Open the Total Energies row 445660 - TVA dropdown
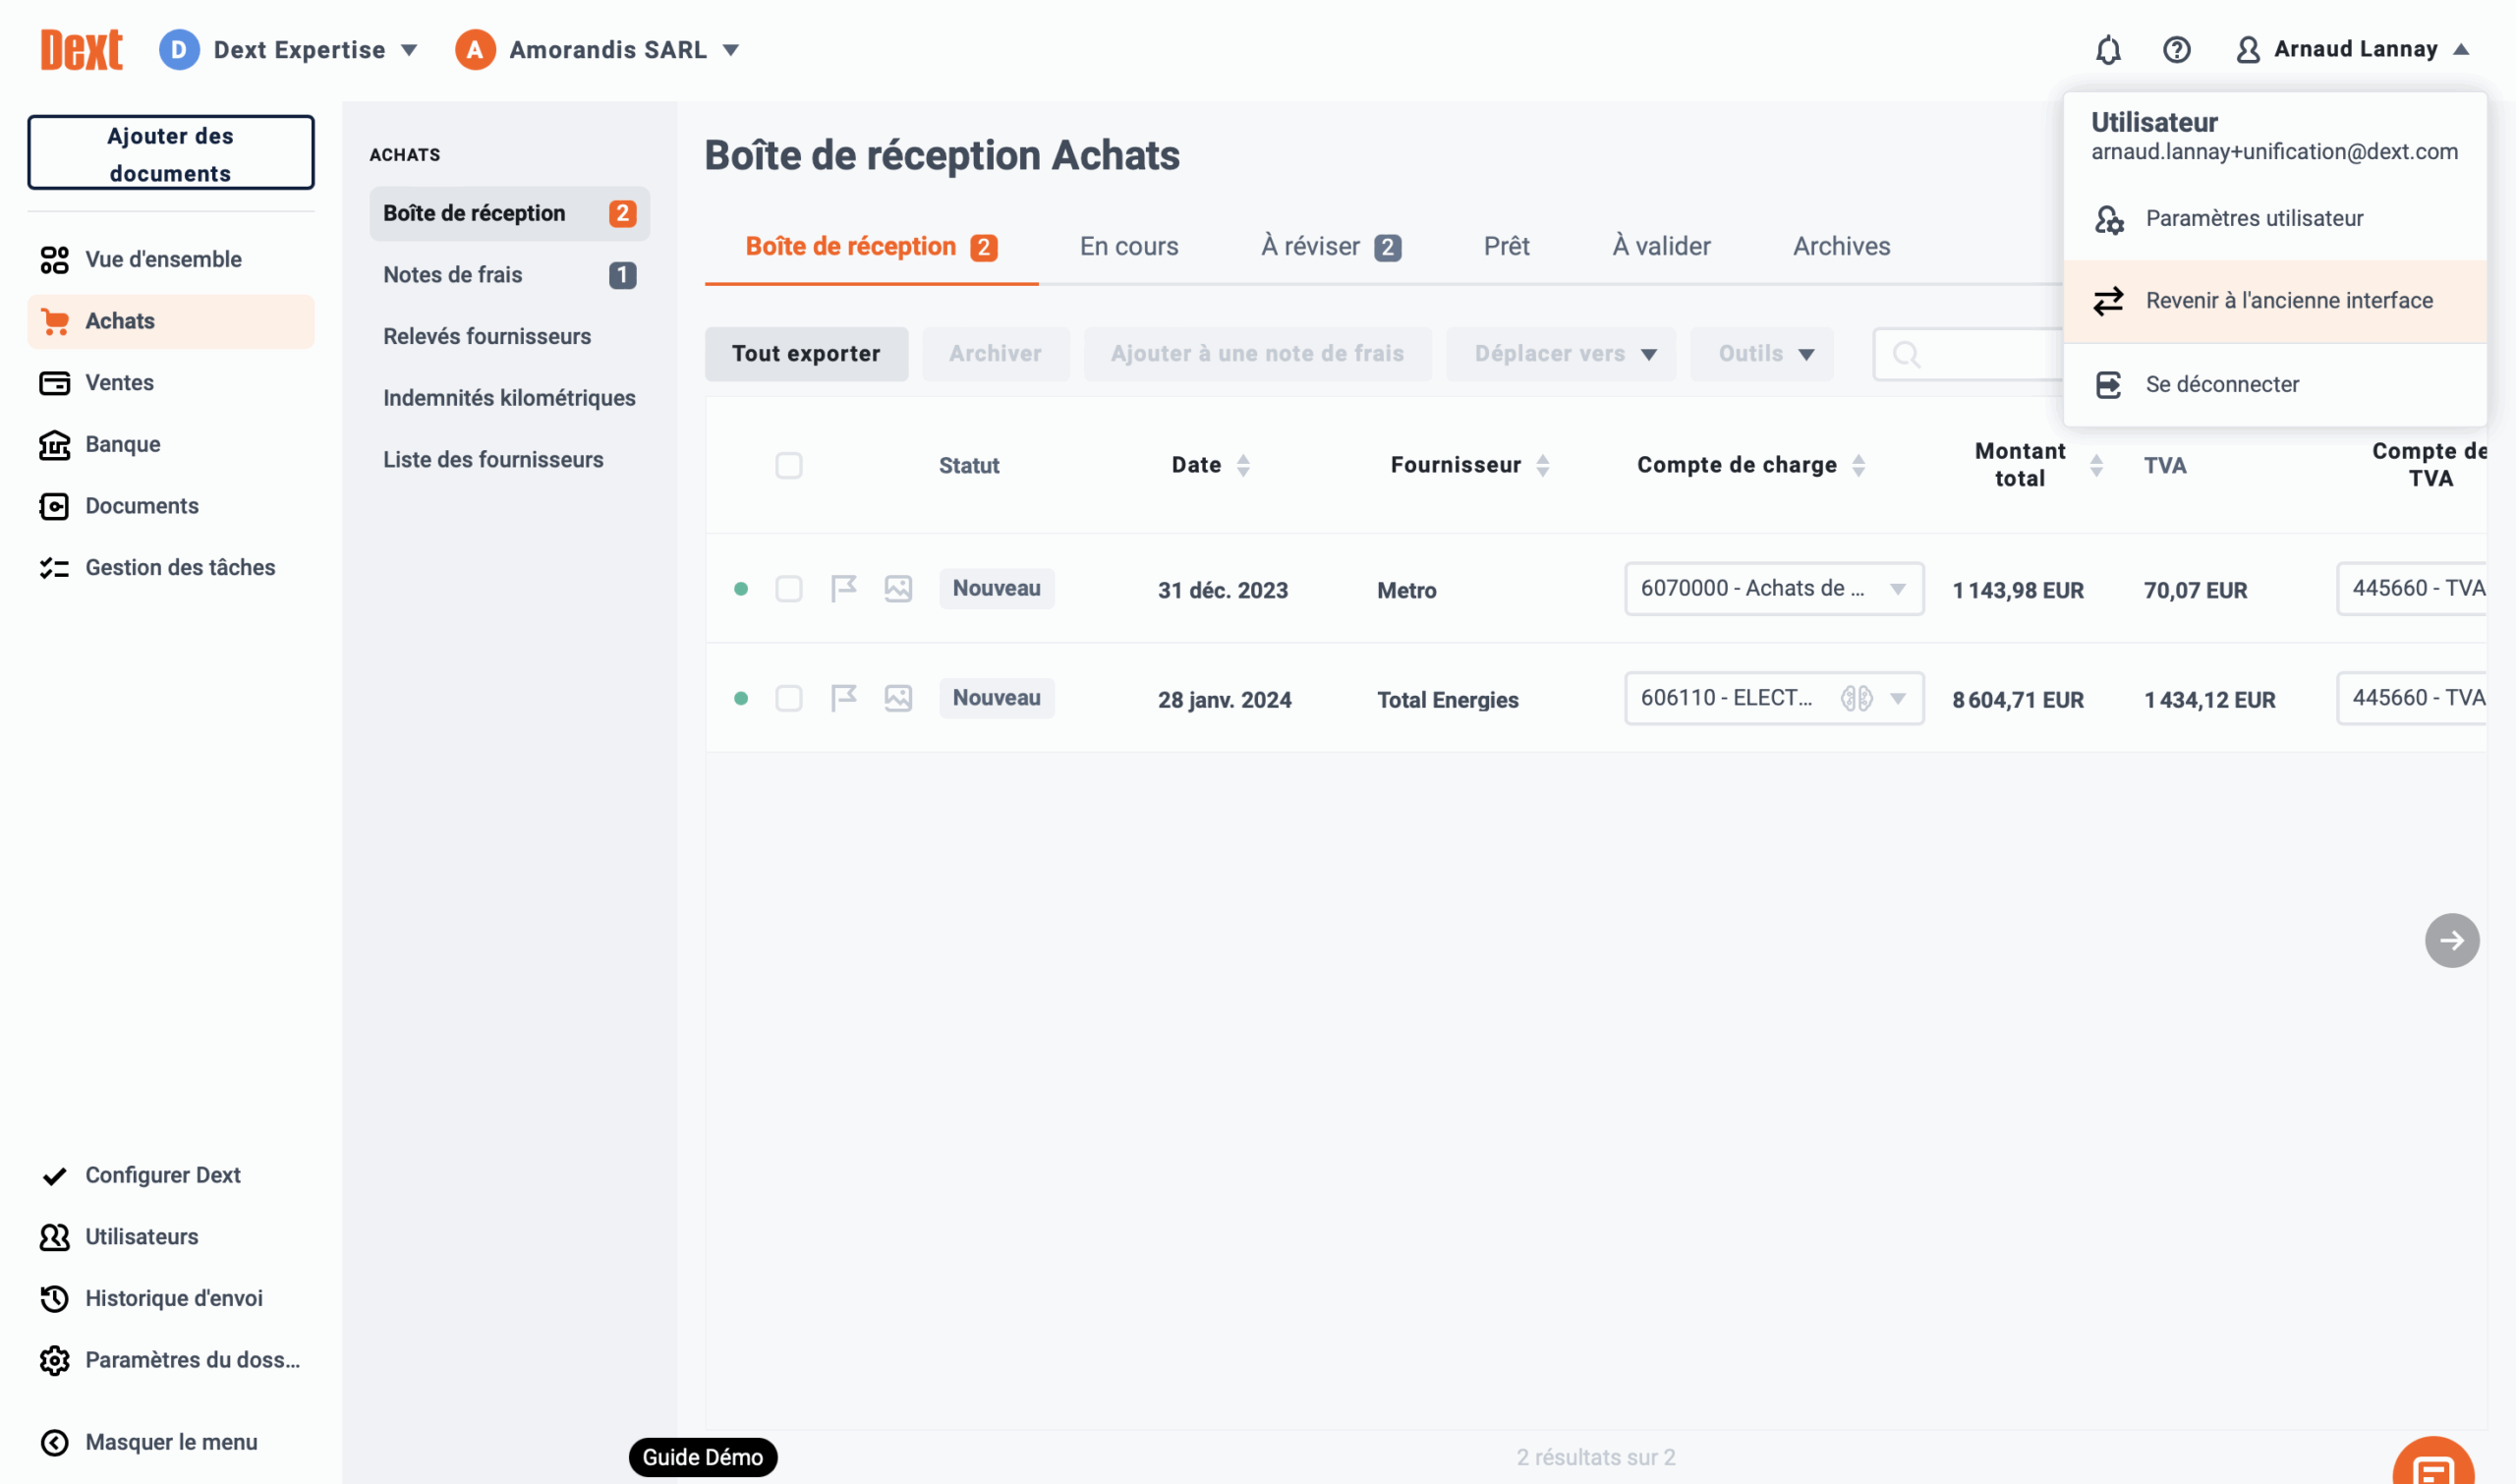Image resolution: width=2516 pixels, height=1484 pixels. click(2412, 698)
